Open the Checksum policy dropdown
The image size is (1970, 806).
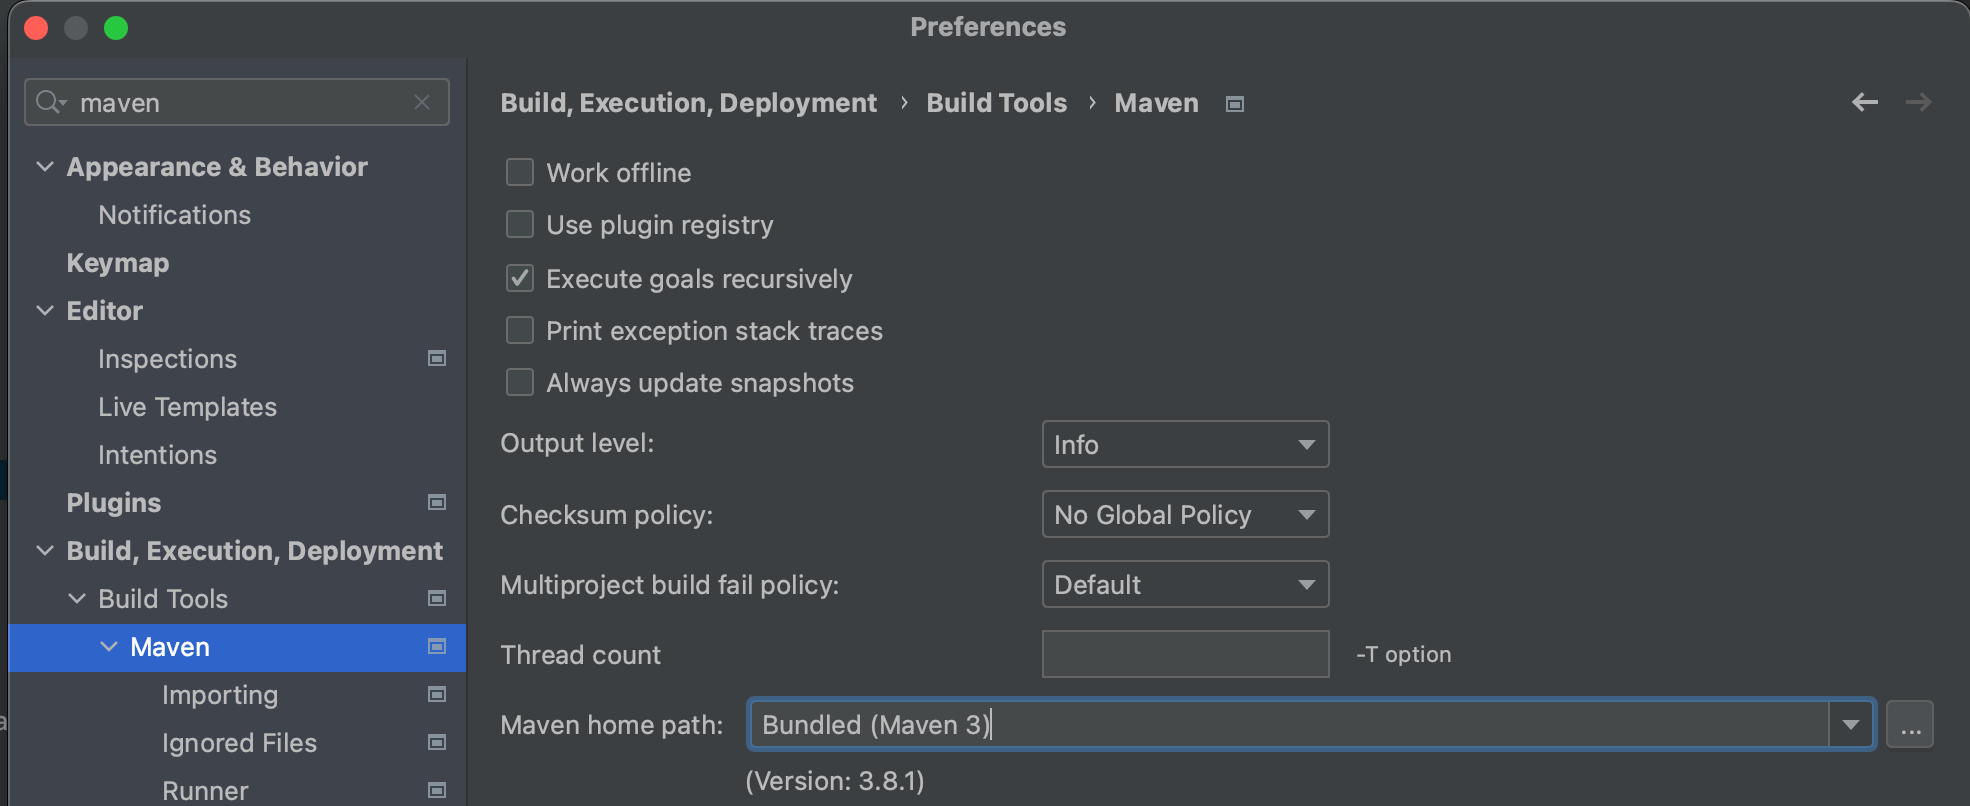1185,514
